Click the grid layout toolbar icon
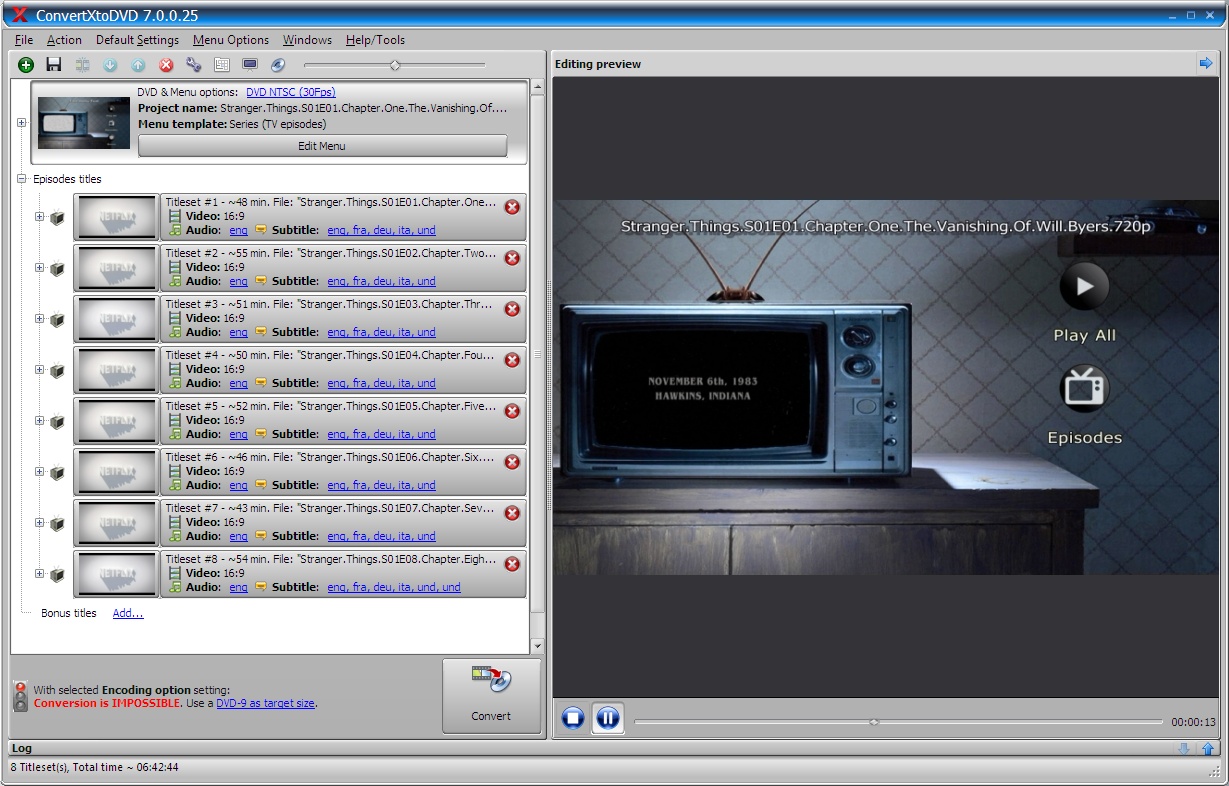Image resolution: width=1229 pixels, height=786 pixels. point(222,65)
